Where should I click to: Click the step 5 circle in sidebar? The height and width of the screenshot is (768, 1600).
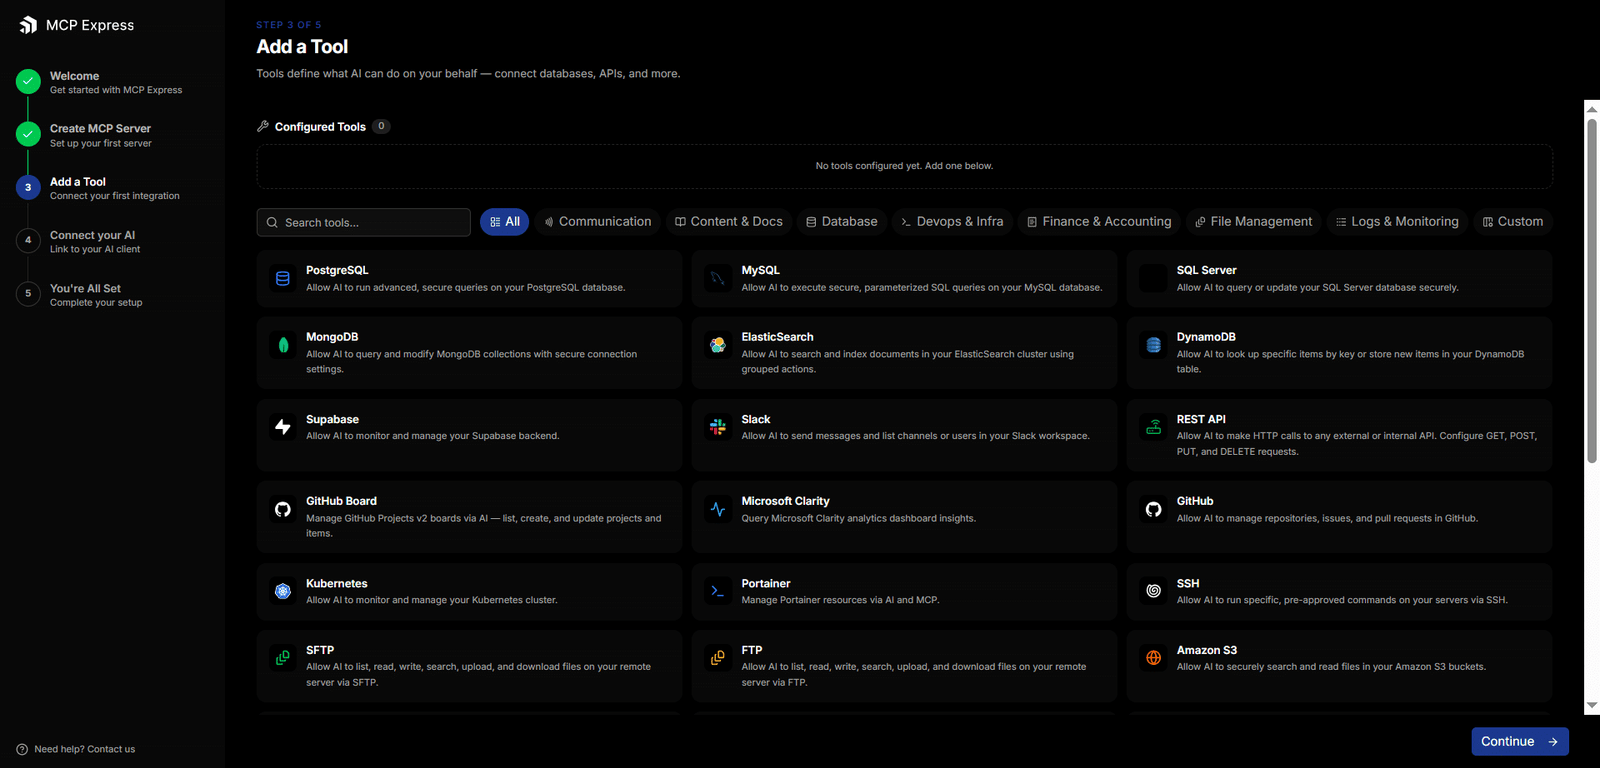[x=28, y=293]
